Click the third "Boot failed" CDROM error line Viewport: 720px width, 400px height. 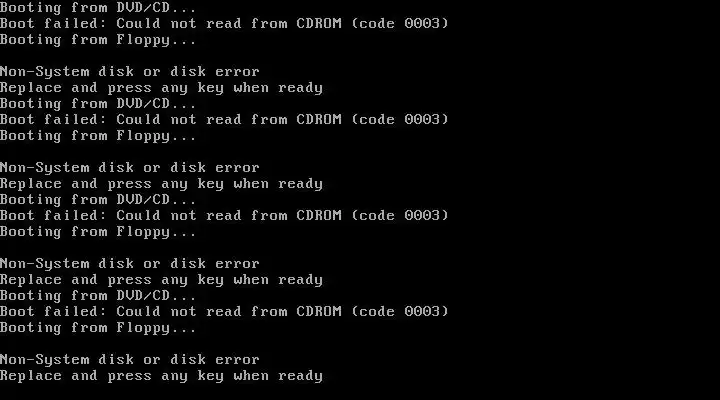224,215
